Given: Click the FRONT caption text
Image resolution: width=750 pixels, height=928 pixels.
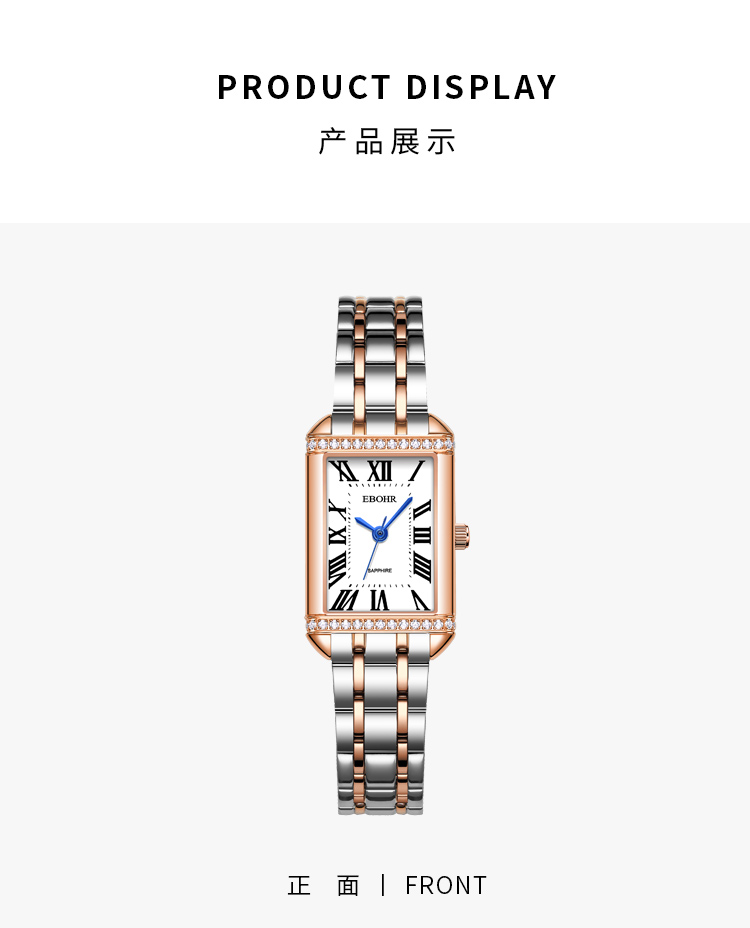Looking at the screenshot, I should click(x=446, y=885).
